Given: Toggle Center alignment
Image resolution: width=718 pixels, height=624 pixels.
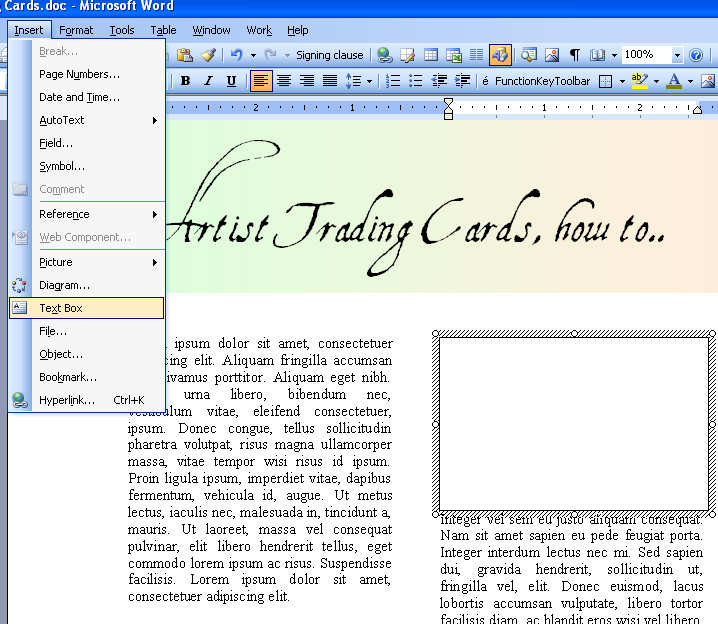Looking at the screenshot, I should click(284, 81).
